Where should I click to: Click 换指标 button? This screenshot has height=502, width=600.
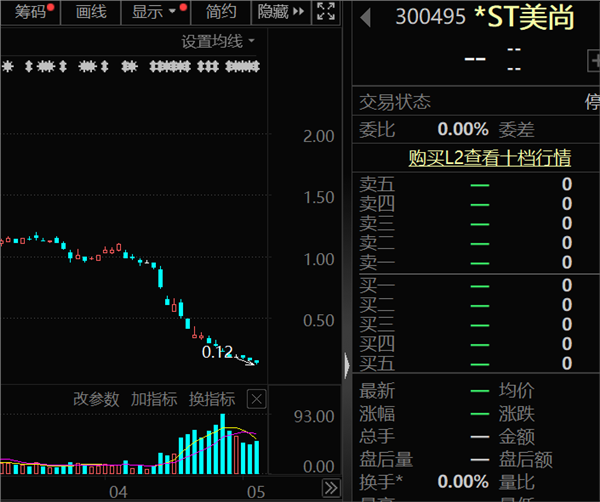[x=212, y=399]
